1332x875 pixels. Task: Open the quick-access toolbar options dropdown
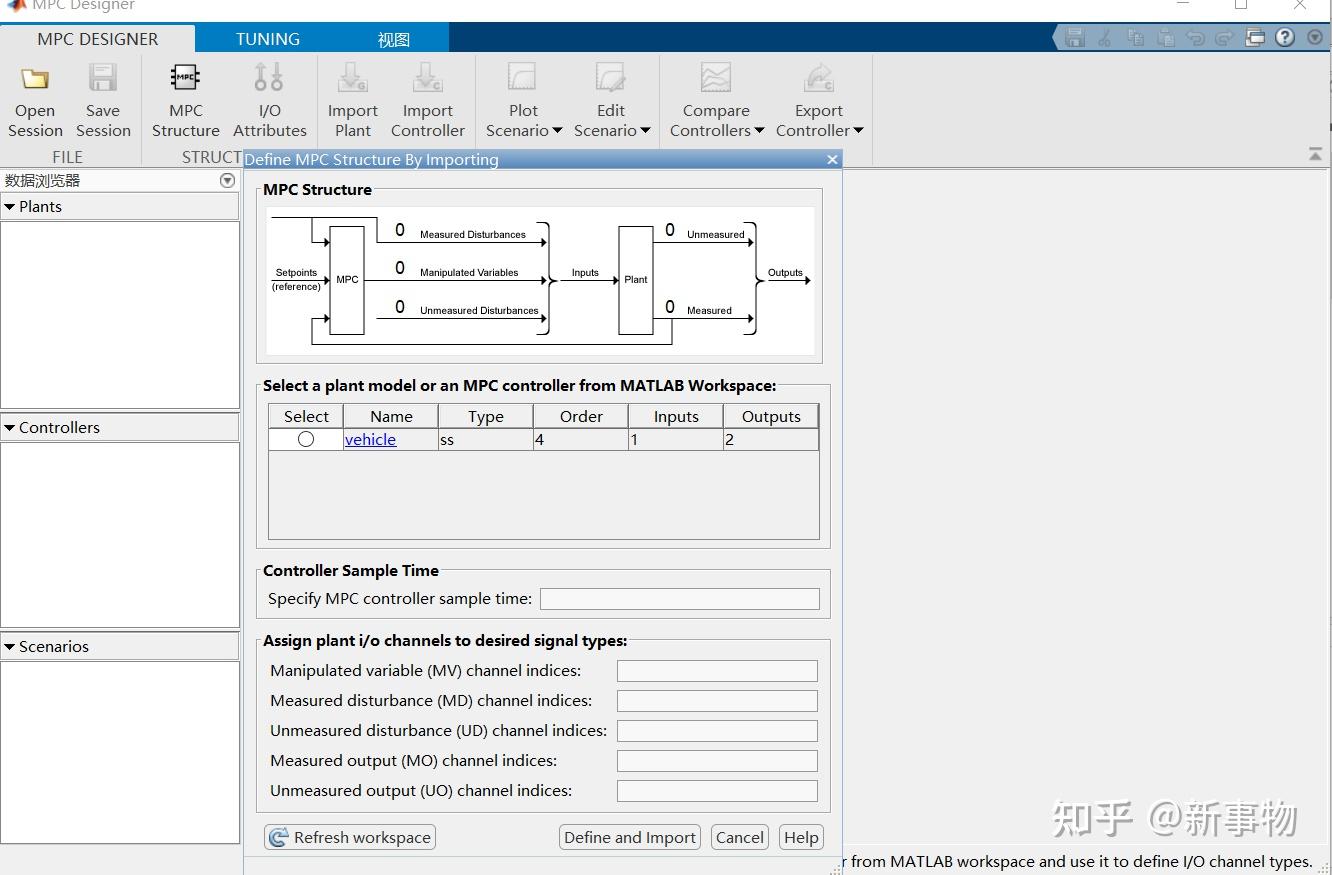[x=1315, y=38]
